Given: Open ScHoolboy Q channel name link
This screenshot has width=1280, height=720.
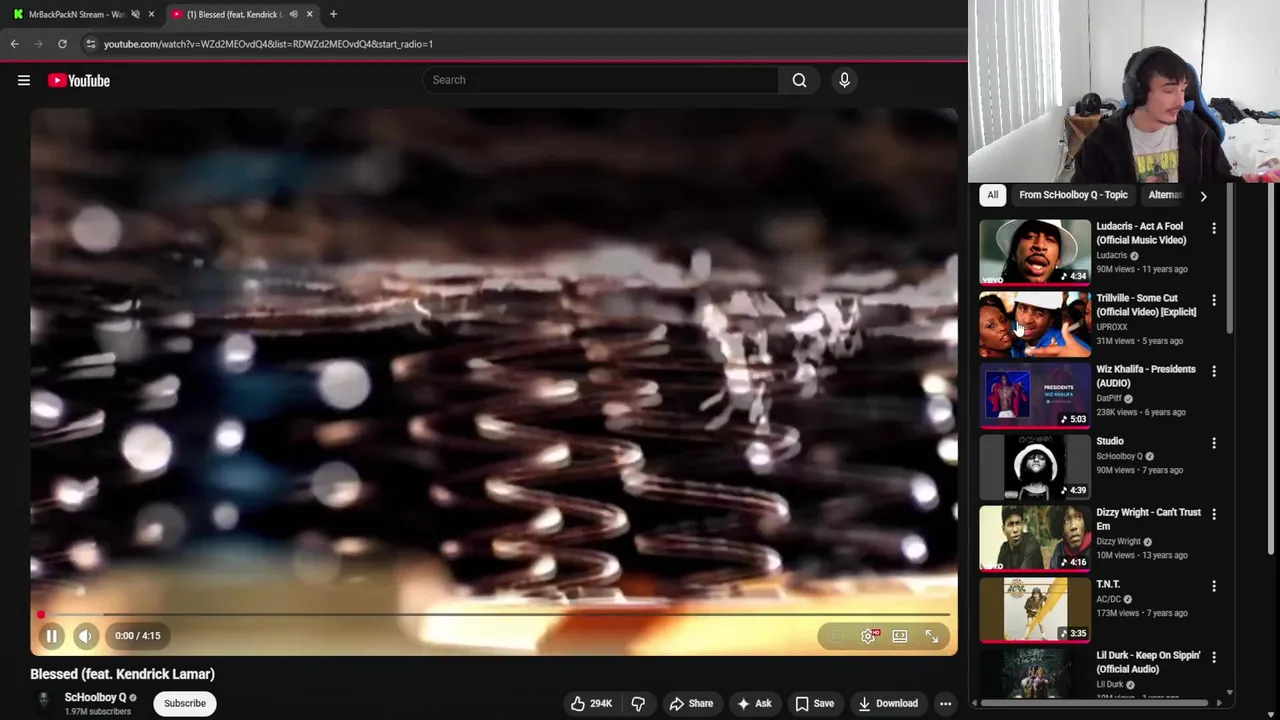Looking at the screenshot, I should pos(96,697).
